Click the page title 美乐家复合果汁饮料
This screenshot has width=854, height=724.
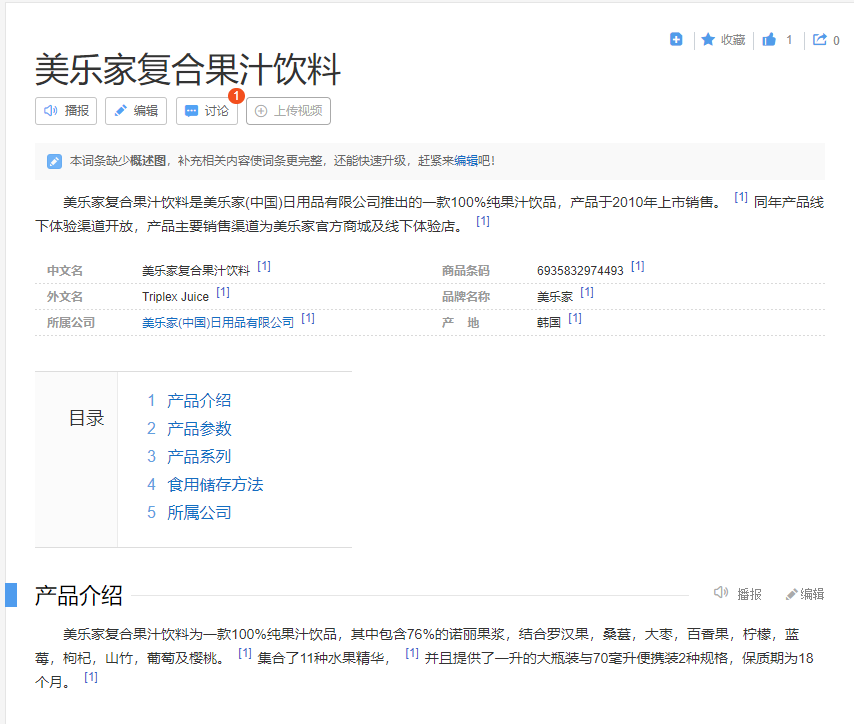click(188, 70)
